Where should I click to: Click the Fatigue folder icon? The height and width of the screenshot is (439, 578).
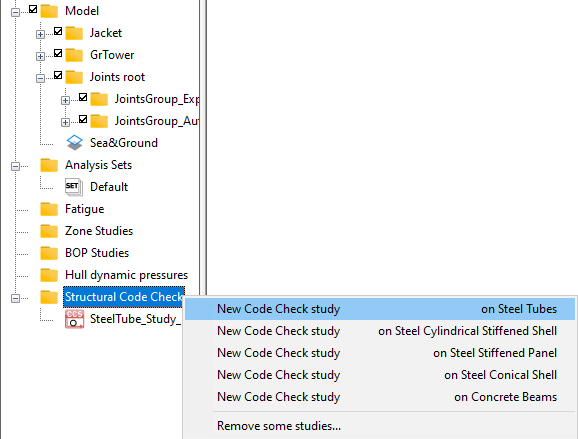pyautogui.click(x=49, y=209)
